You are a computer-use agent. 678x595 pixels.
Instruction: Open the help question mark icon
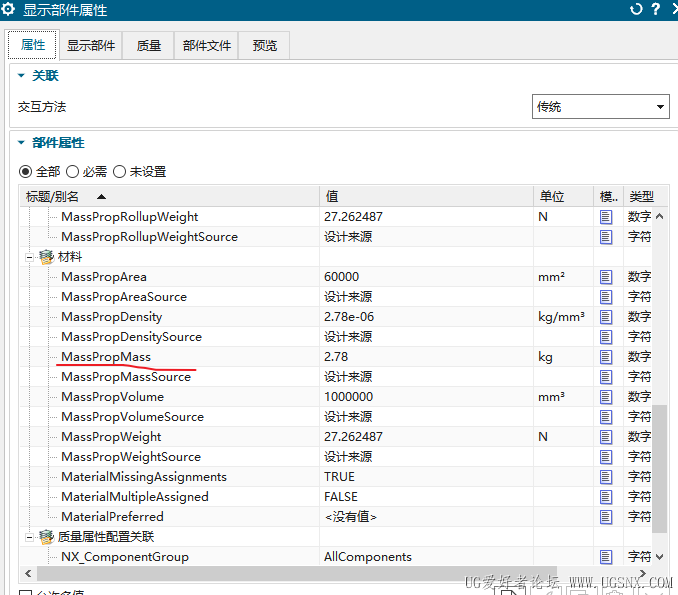click(x=656, y=9)
